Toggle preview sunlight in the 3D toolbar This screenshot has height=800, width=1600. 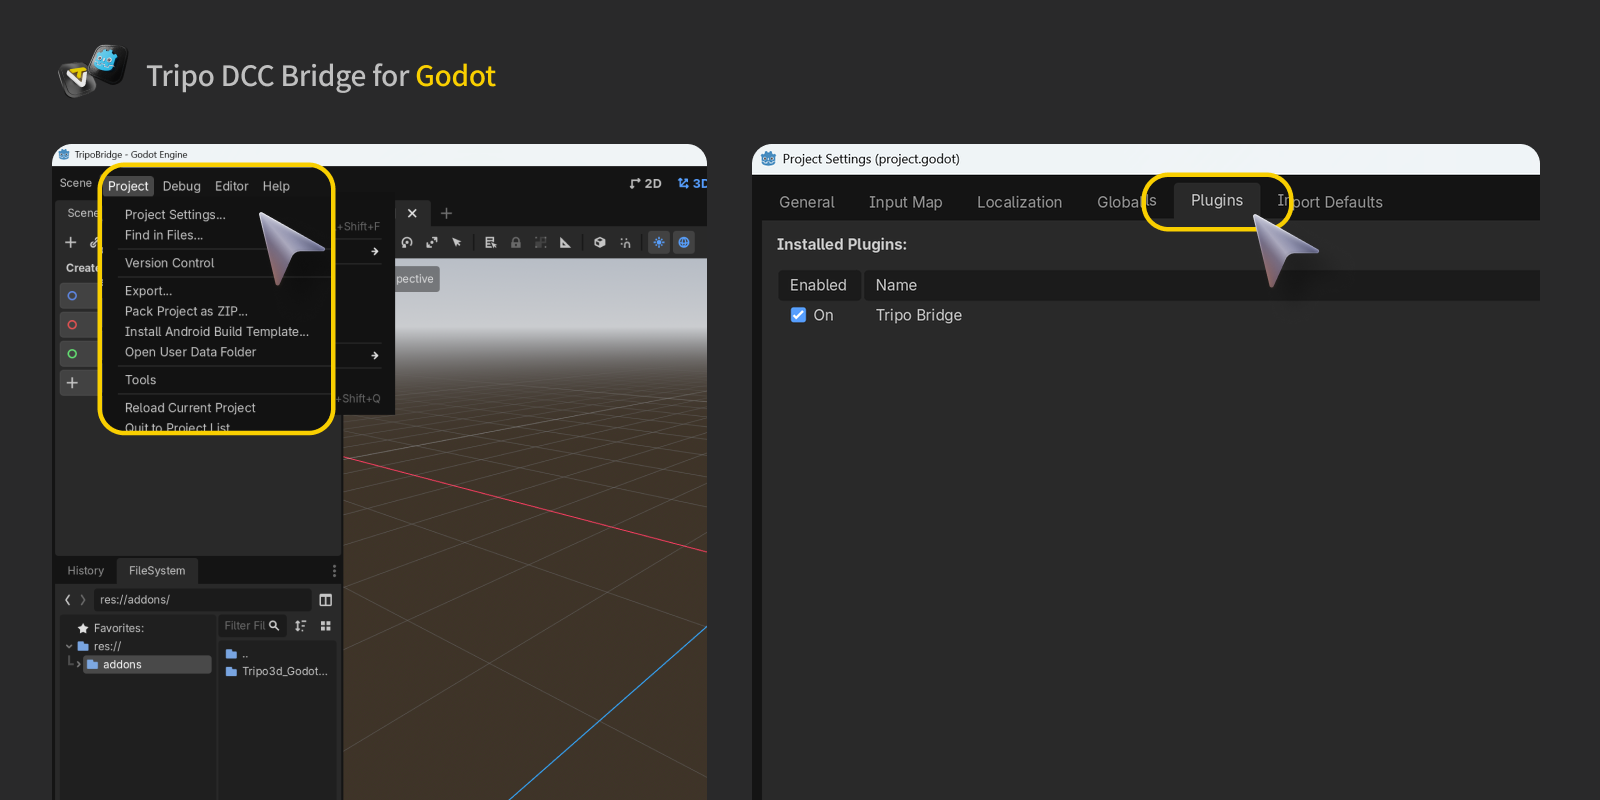659,243
